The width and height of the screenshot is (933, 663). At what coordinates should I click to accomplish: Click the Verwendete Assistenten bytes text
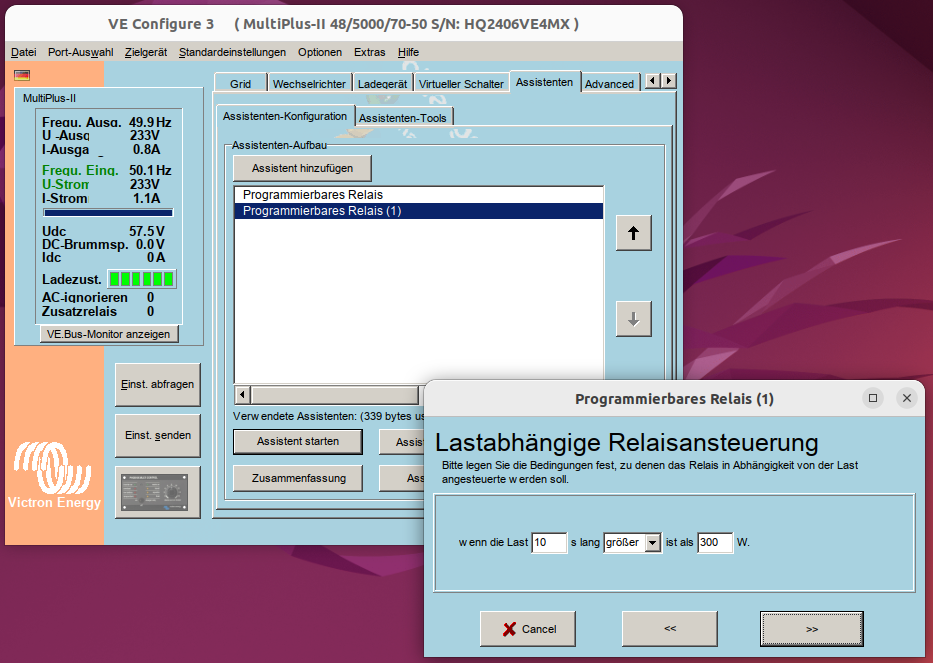point(328,416)
